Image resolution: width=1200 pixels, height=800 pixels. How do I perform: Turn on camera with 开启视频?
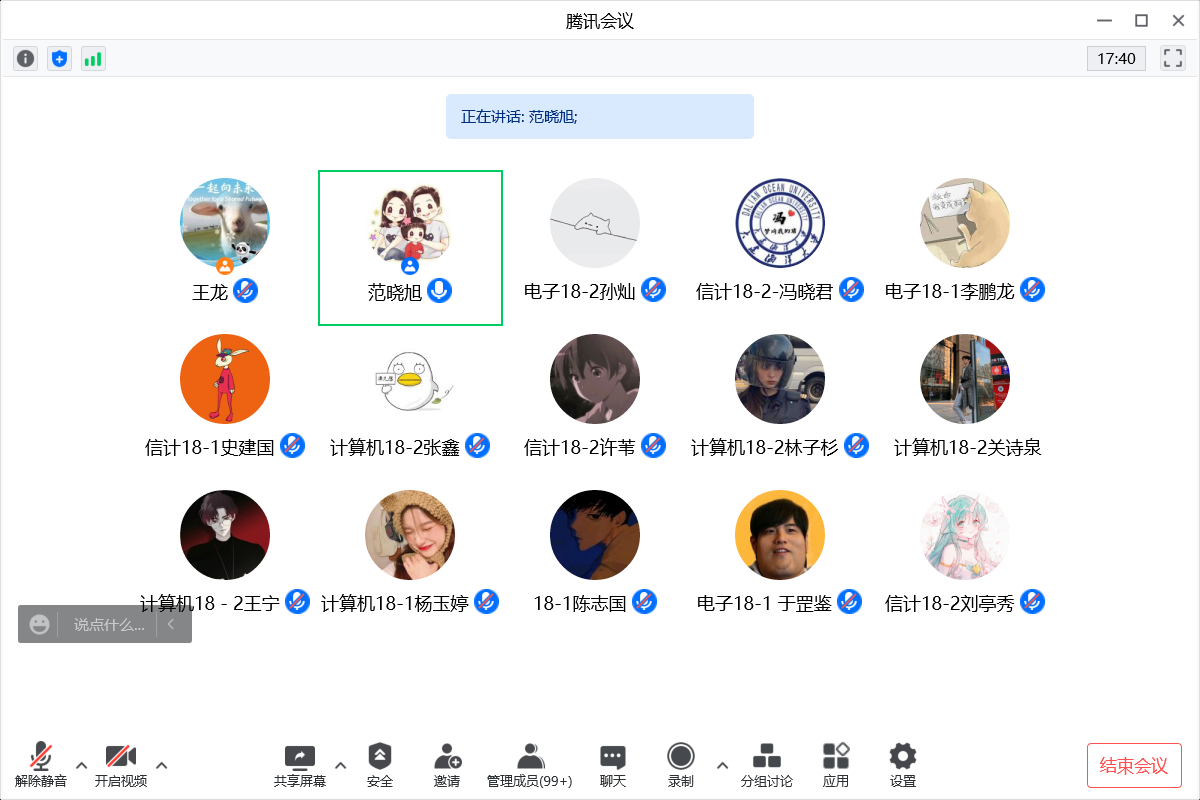(x=121, y=765)
